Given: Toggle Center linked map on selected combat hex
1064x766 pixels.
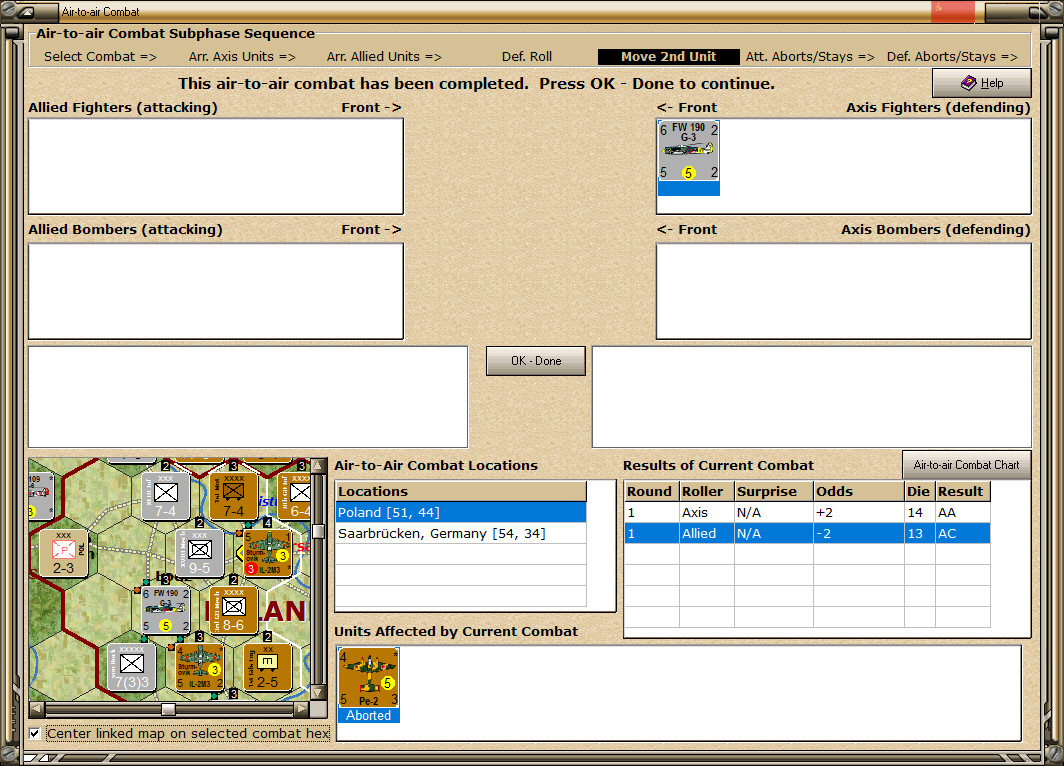Looking at the screenshot, I should click(x=35, y=733).
